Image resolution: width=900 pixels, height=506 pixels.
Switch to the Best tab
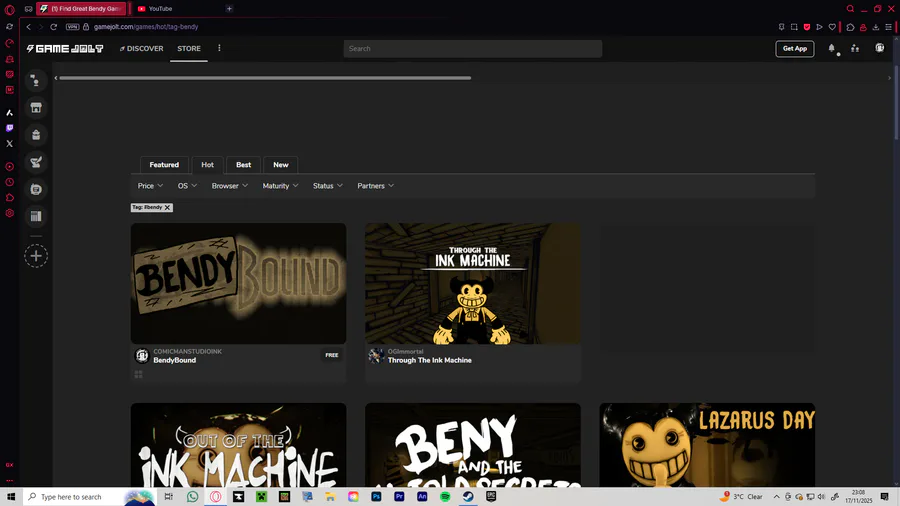243,165
